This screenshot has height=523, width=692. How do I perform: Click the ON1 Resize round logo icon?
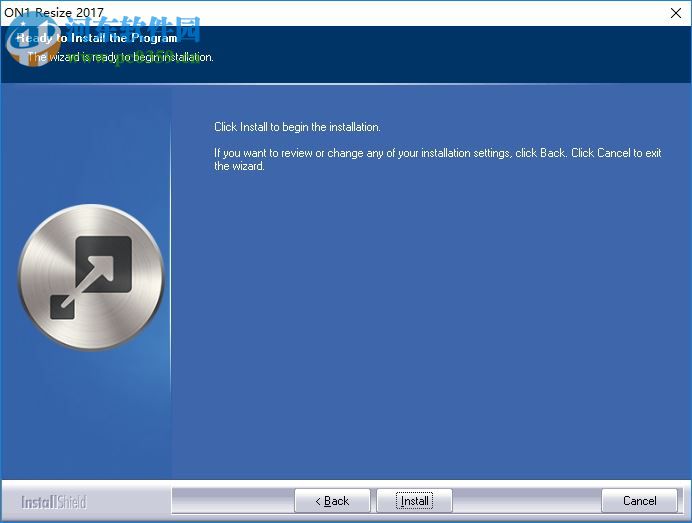(91, 277)
